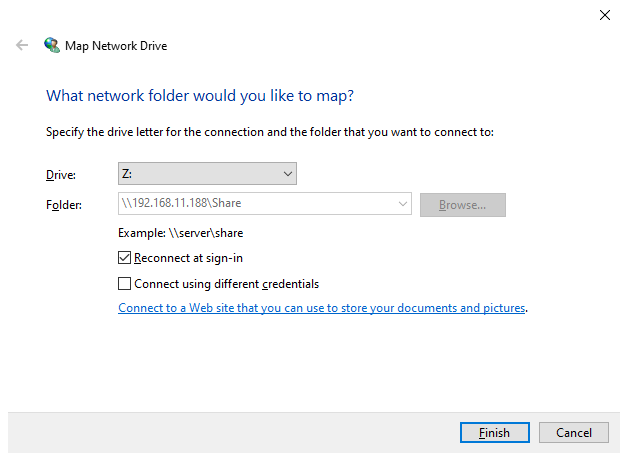The width and height of the screenshot is (628, 461).
Task: Click the 'What network folder' heading
Action: click(x=200, y=96)
